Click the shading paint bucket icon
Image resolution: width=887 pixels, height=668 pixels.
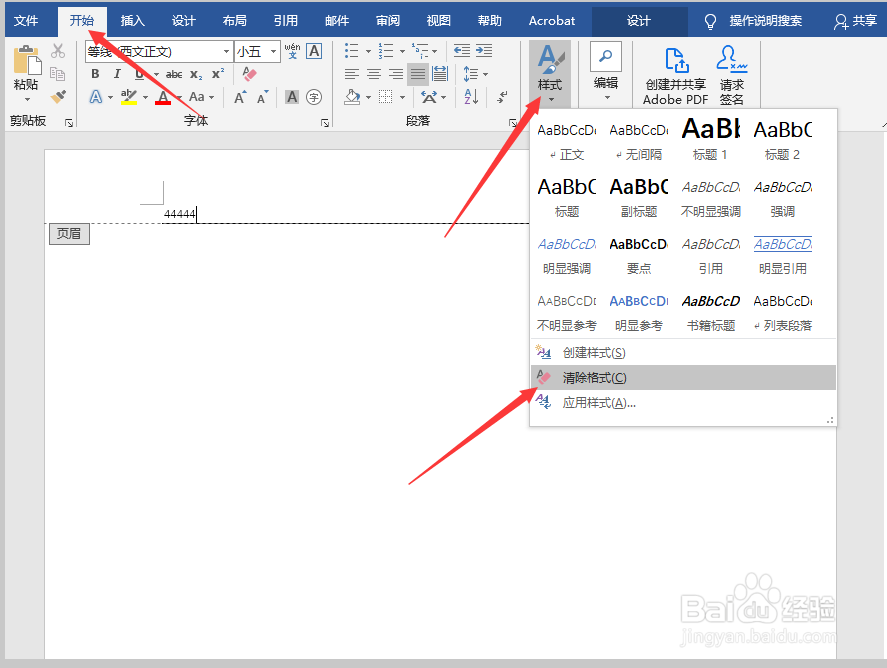[352, 97]
